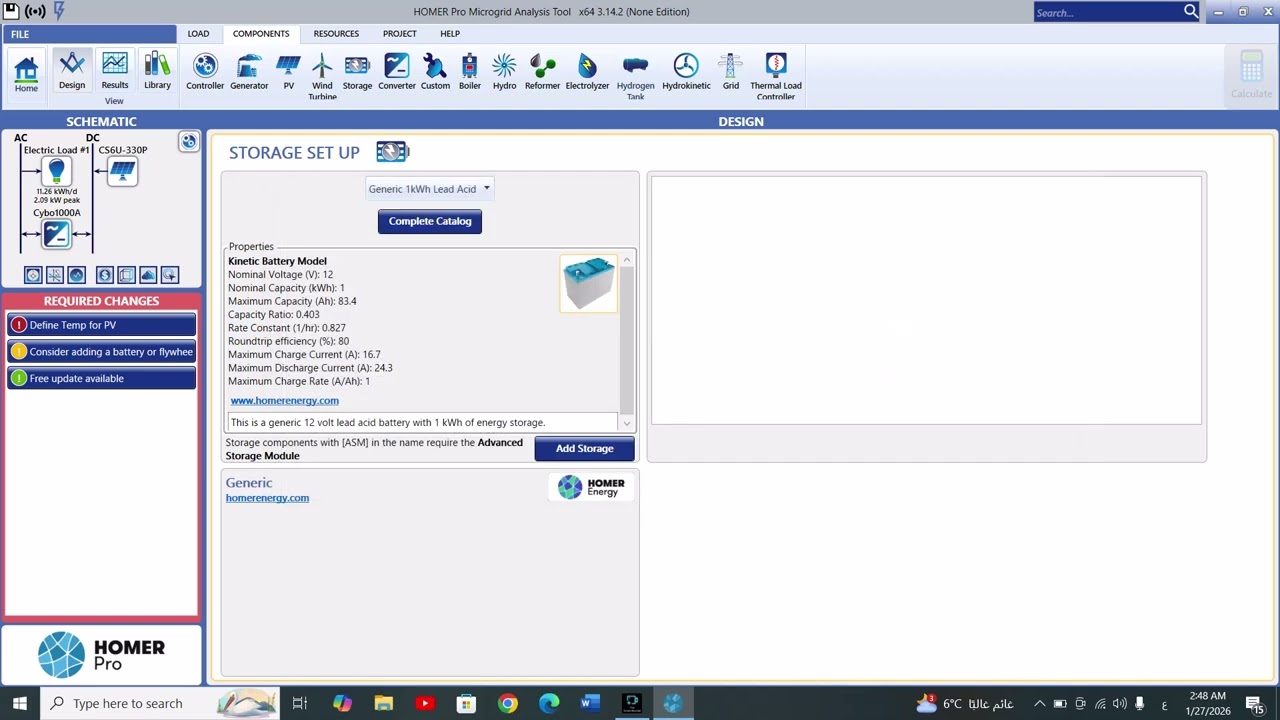Select the Boiler component

[470, 72]
